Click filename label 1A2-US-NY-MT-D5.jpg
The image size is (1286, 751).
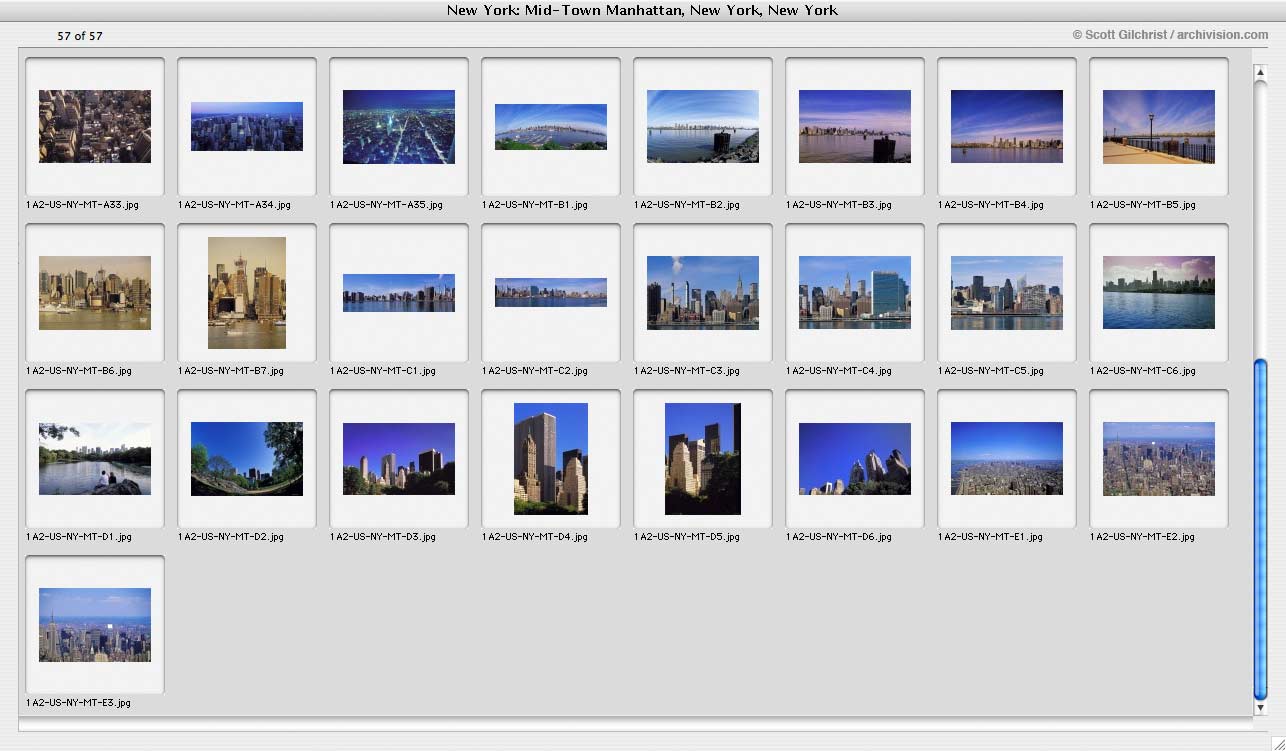point(687,537)
